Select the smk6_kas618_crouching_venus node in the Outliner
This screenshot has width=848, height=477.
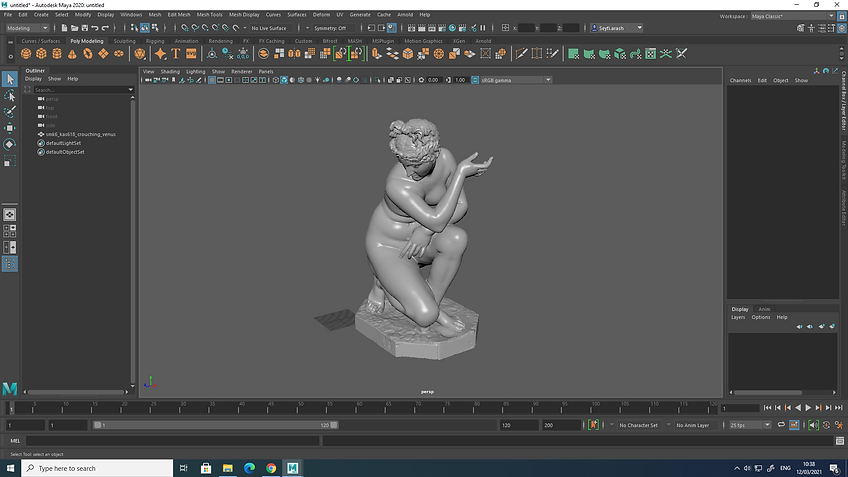point(80,134)
